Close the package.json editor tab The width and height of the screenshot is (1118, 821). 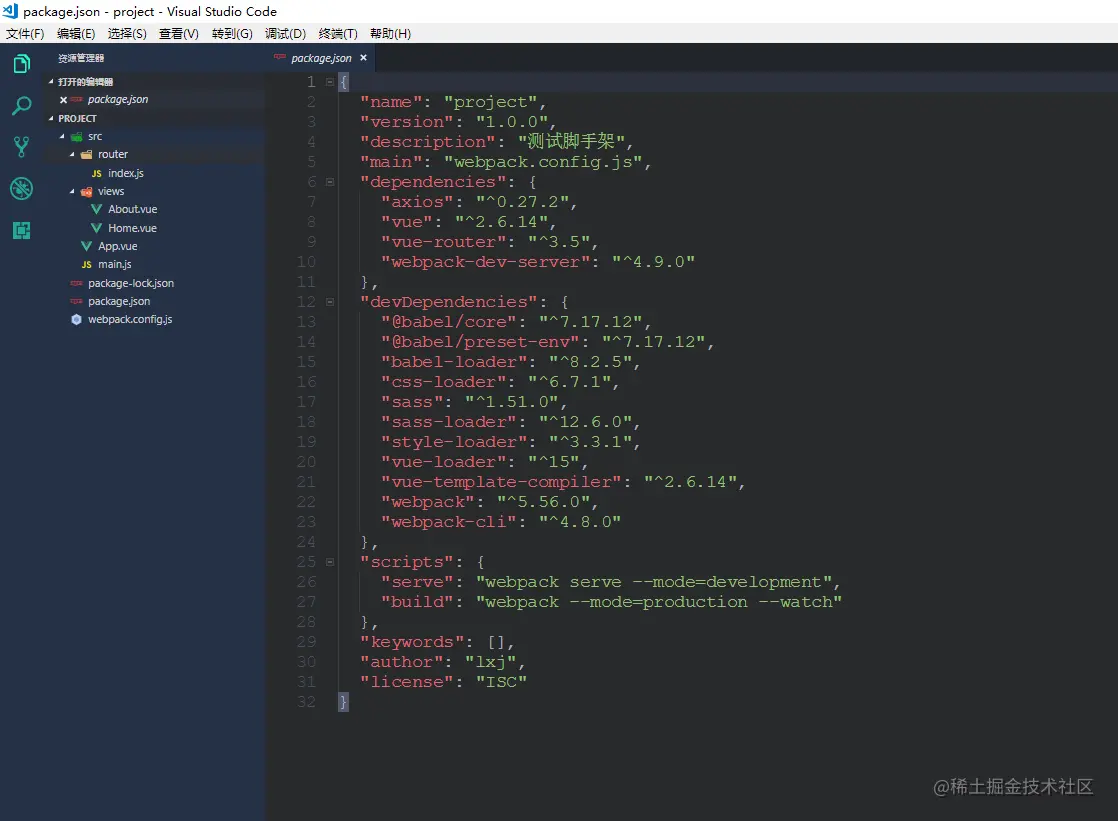364,58
